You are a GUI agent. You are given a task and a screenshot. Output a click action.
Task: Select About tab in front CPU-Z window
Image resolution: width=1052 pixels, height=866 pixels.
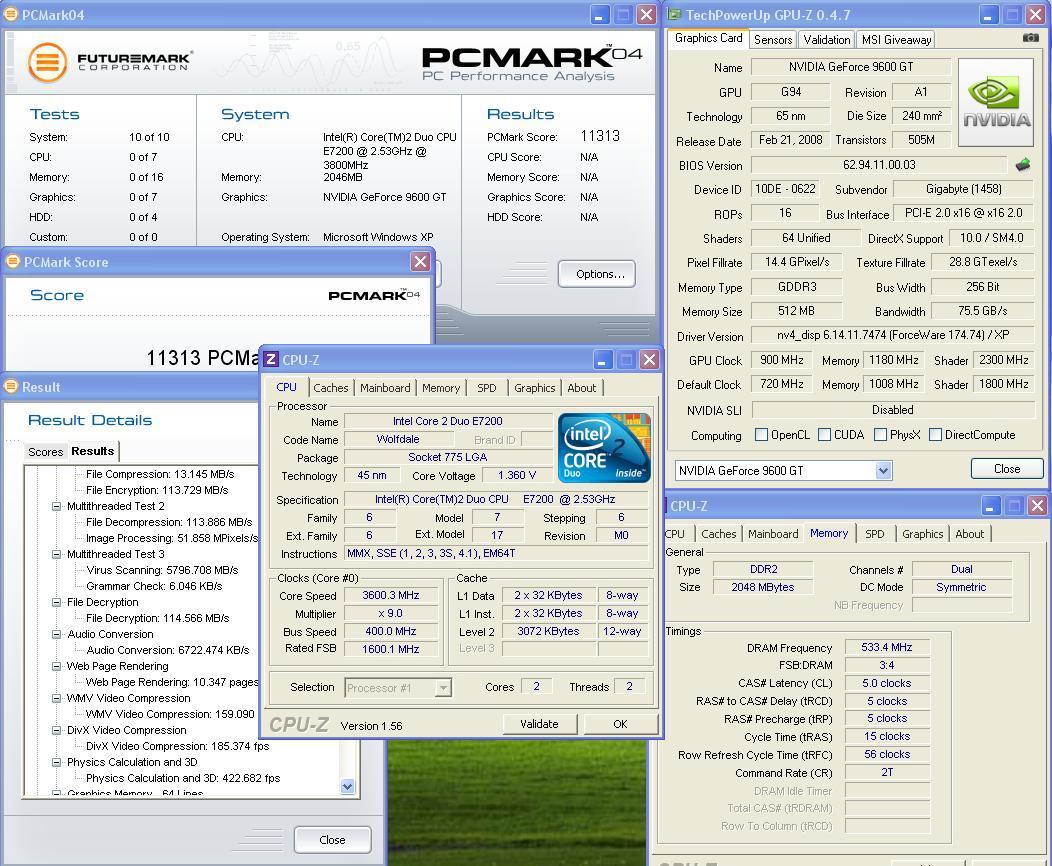(582, 388)
